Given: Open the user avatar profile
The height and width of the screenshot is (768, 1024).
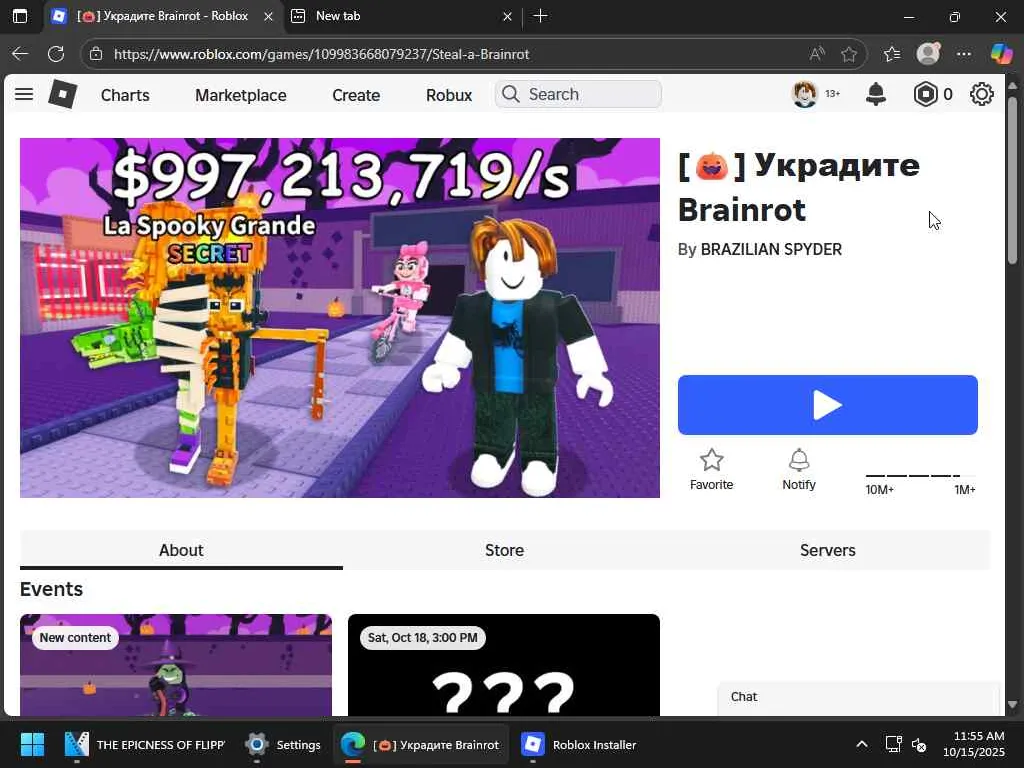Looking at the screenshot, I should tap(805, 95).
